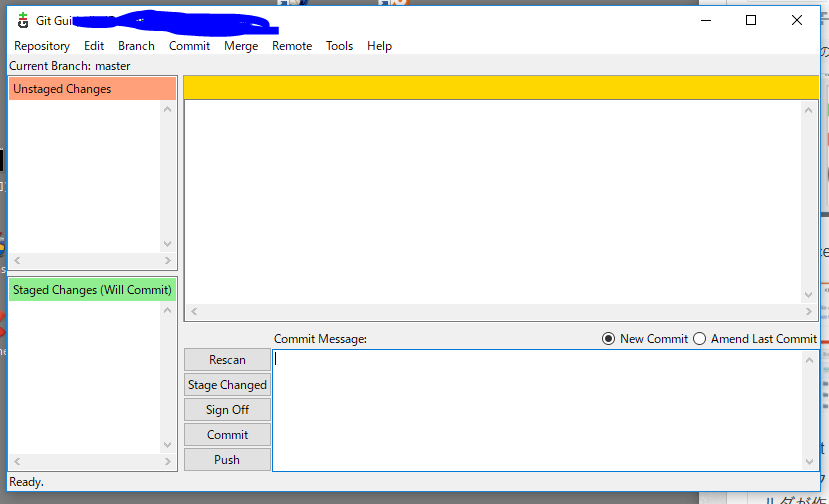Viewport: 829px width, 504px height.
Task: Click left arrow of diff pane horizontal scrollbar
Action: [x=194, y=311]
